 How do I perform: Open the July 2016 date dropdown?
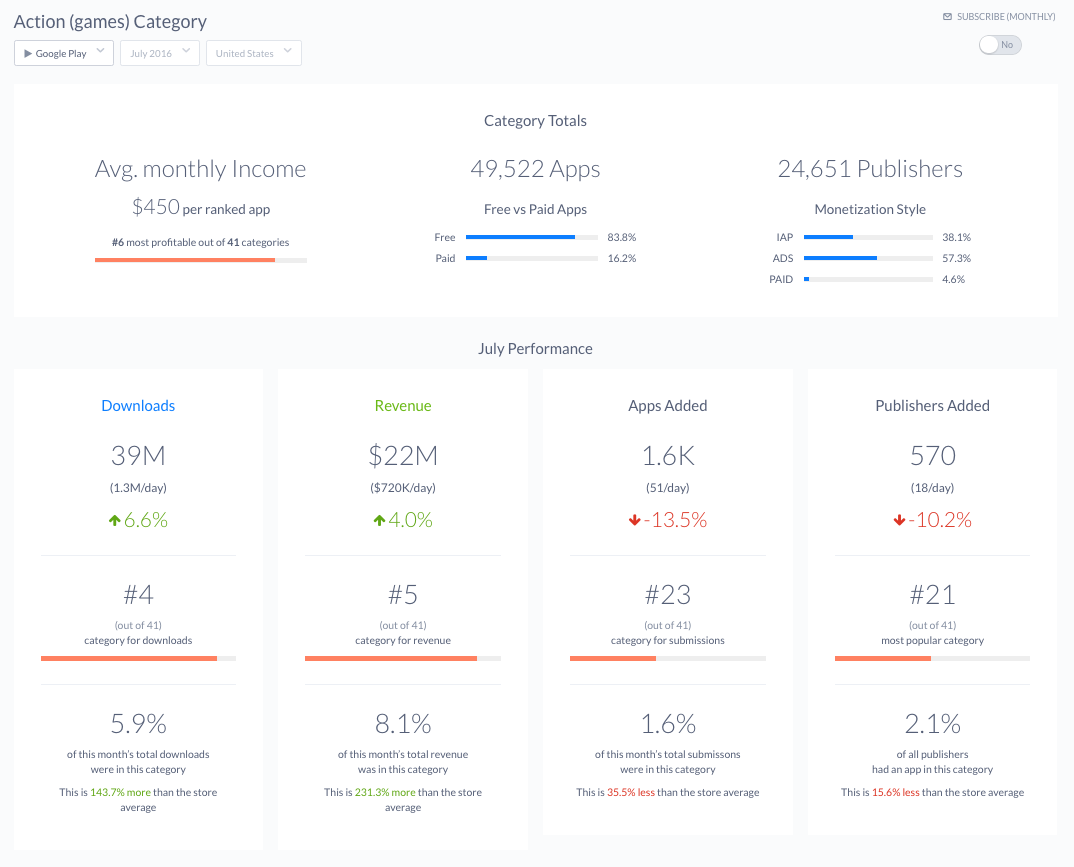159,53
